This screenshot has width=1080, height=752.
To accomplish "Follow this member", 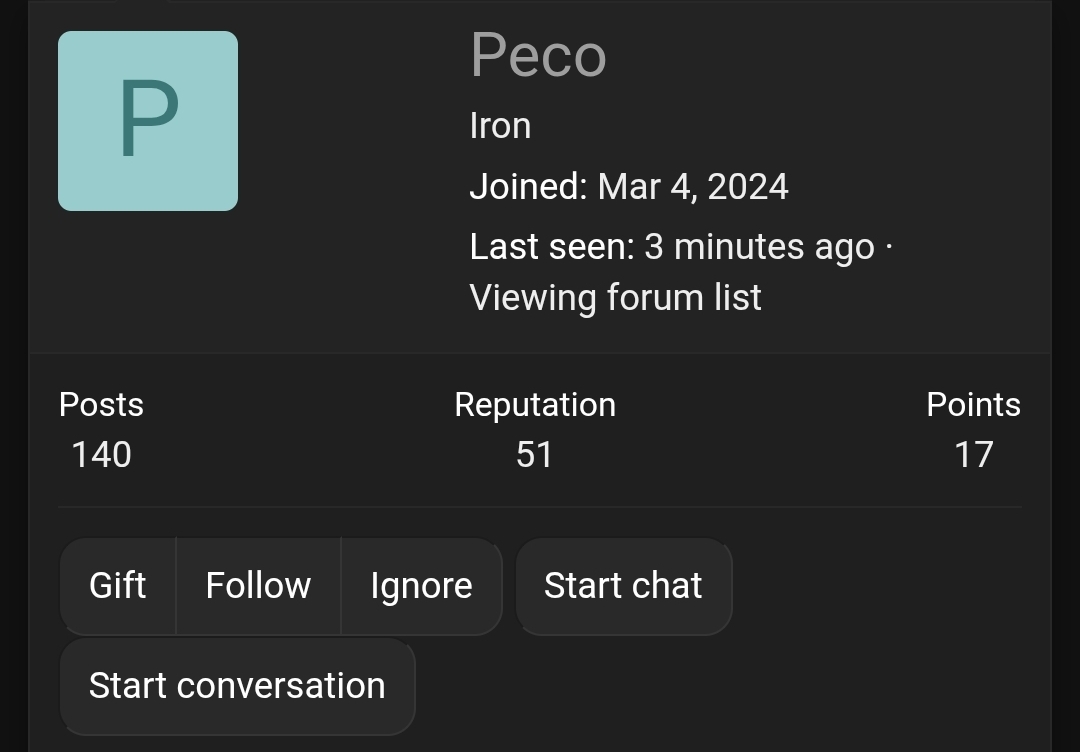I will coord(258,586).
